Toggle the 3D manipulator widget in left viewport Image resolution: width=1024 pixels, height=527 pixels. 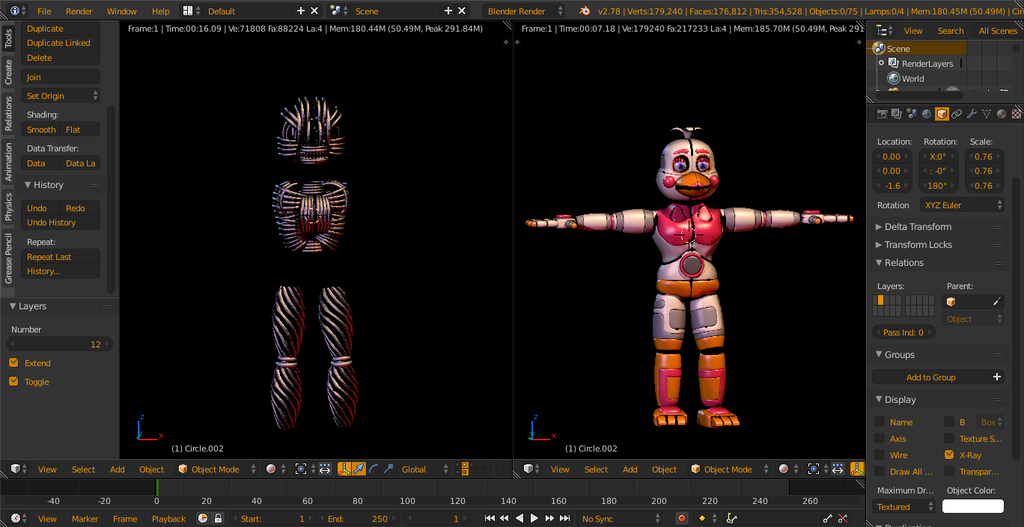(x=344, y=469)
